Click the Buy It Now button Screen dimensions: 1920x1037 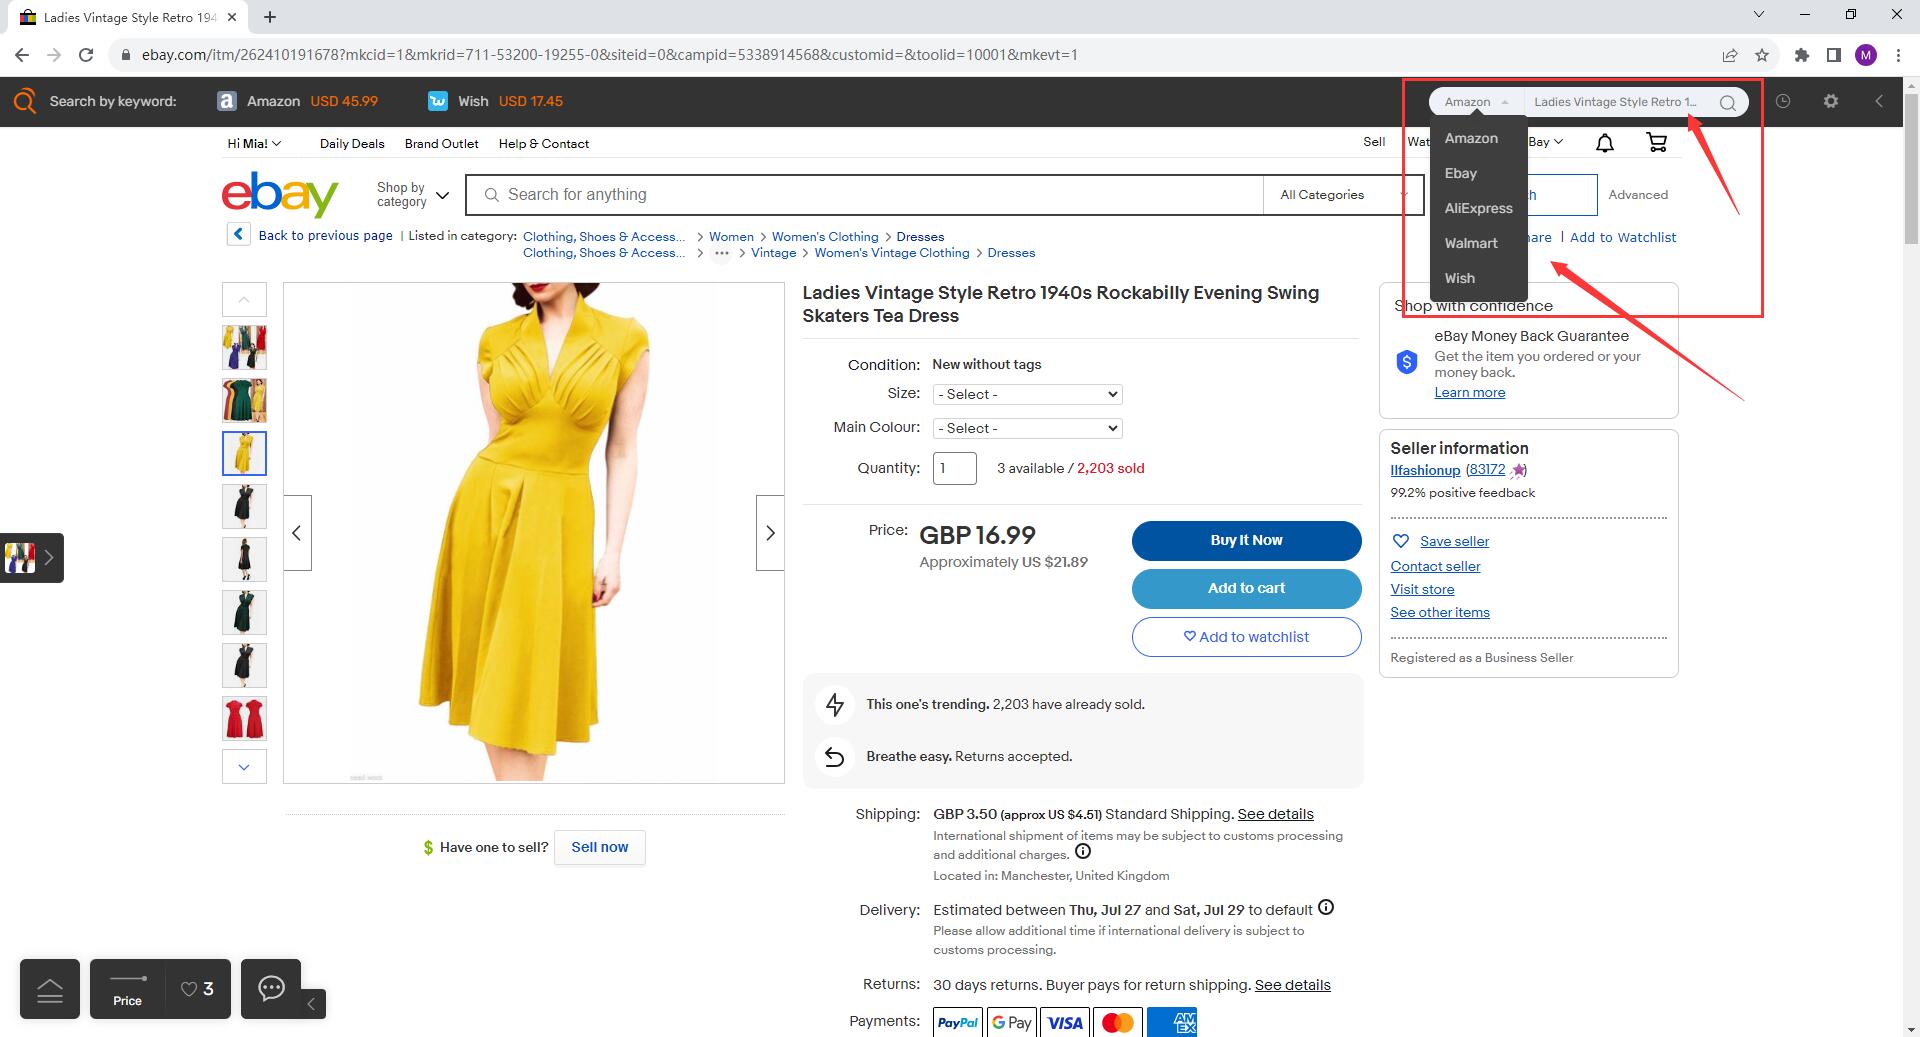pyautogui.click(x=1246, y=540)
